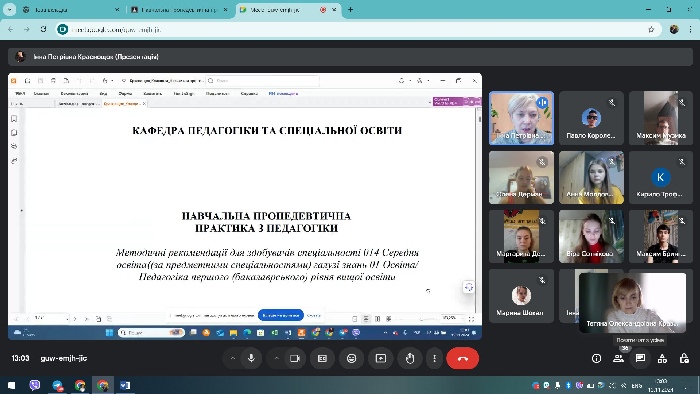Open more options three-dot menu
The height and width of the screenshot is (394, 700).
point(434,358)
